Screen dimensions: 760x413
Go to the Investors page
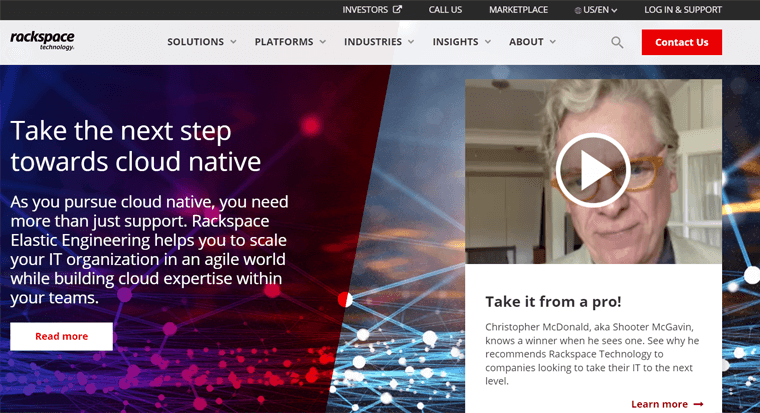(x=365, y=10)
